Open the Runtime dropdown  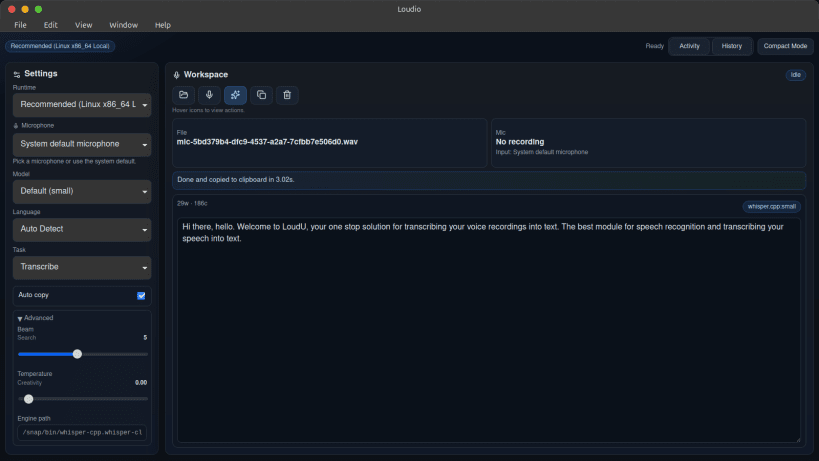point(82,105)
